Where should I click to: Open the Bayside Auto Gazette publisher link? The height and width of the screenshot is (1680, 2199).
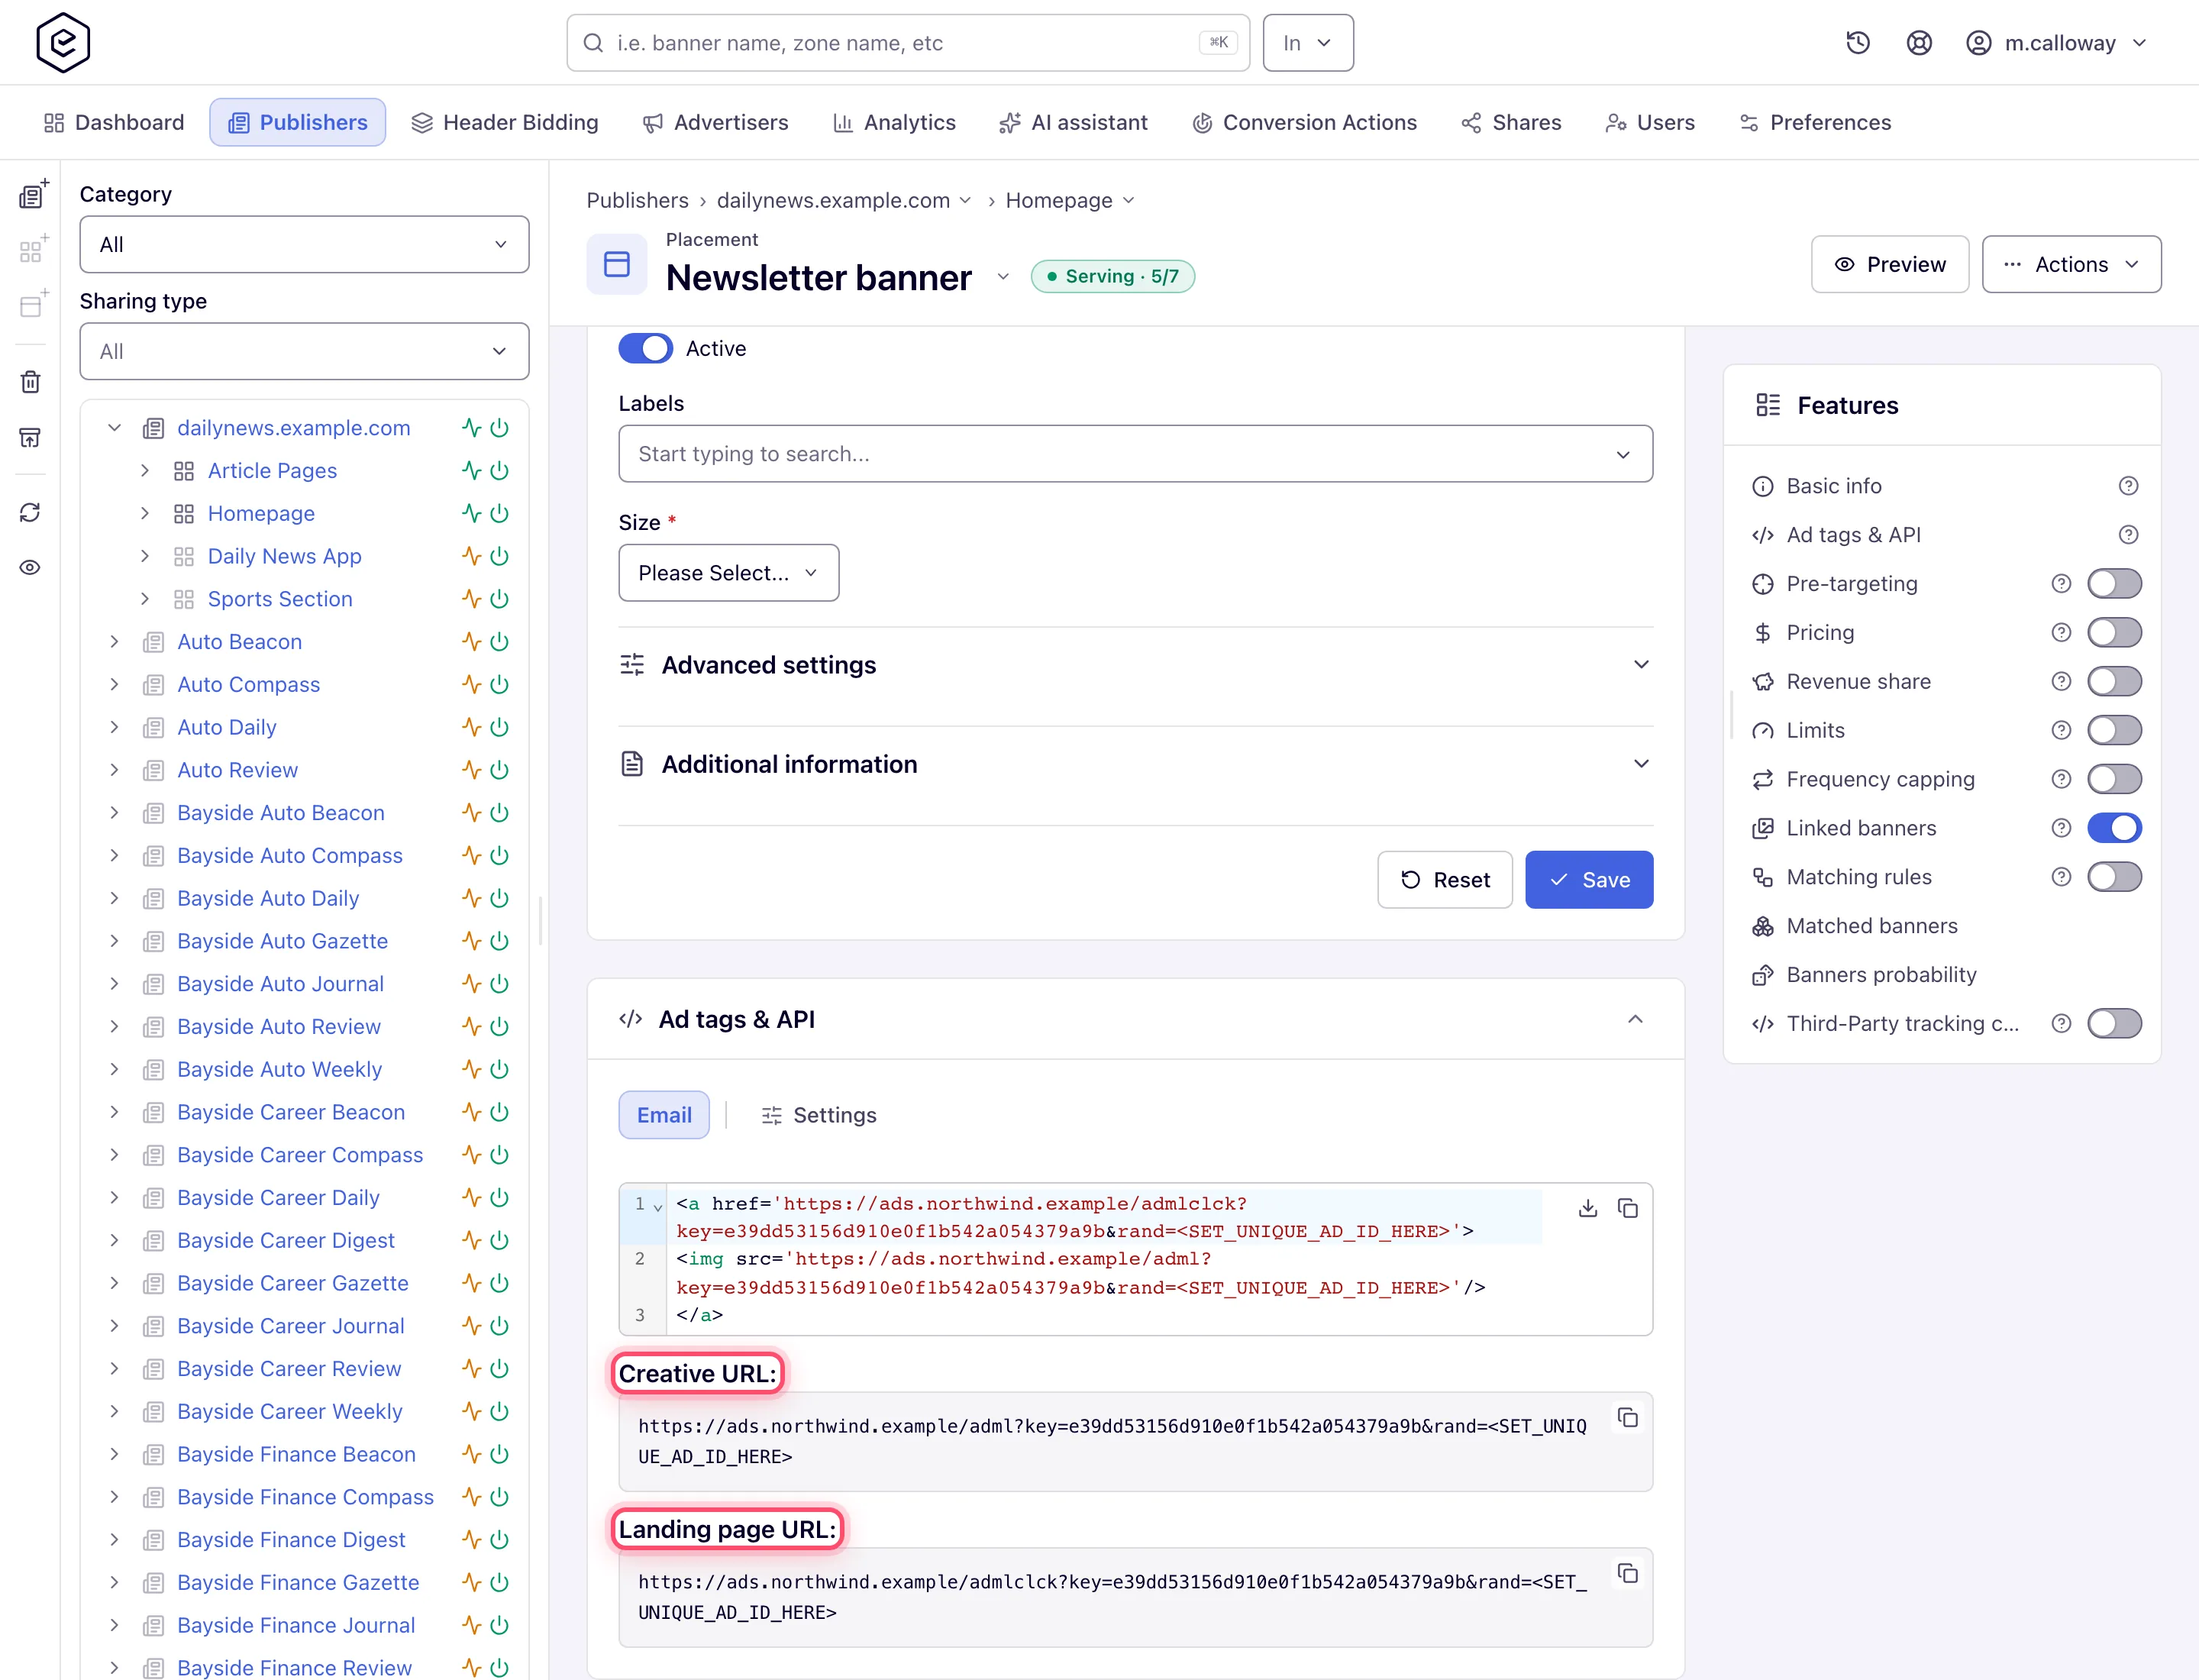click(x=282, y=941)
